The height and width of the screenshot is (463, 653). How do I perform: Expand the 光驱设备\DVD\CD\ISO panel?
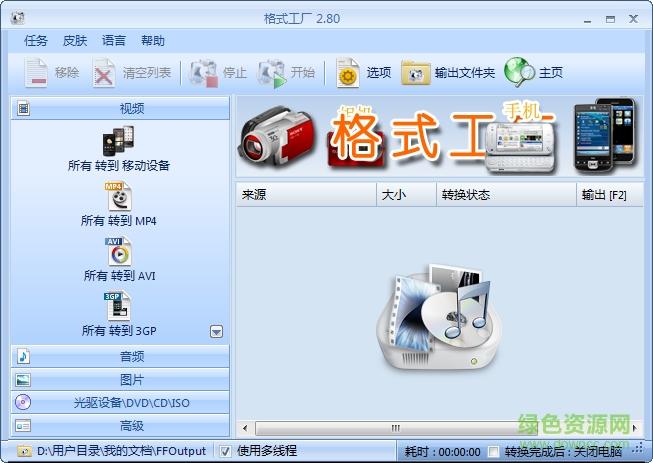coord(120,403)
